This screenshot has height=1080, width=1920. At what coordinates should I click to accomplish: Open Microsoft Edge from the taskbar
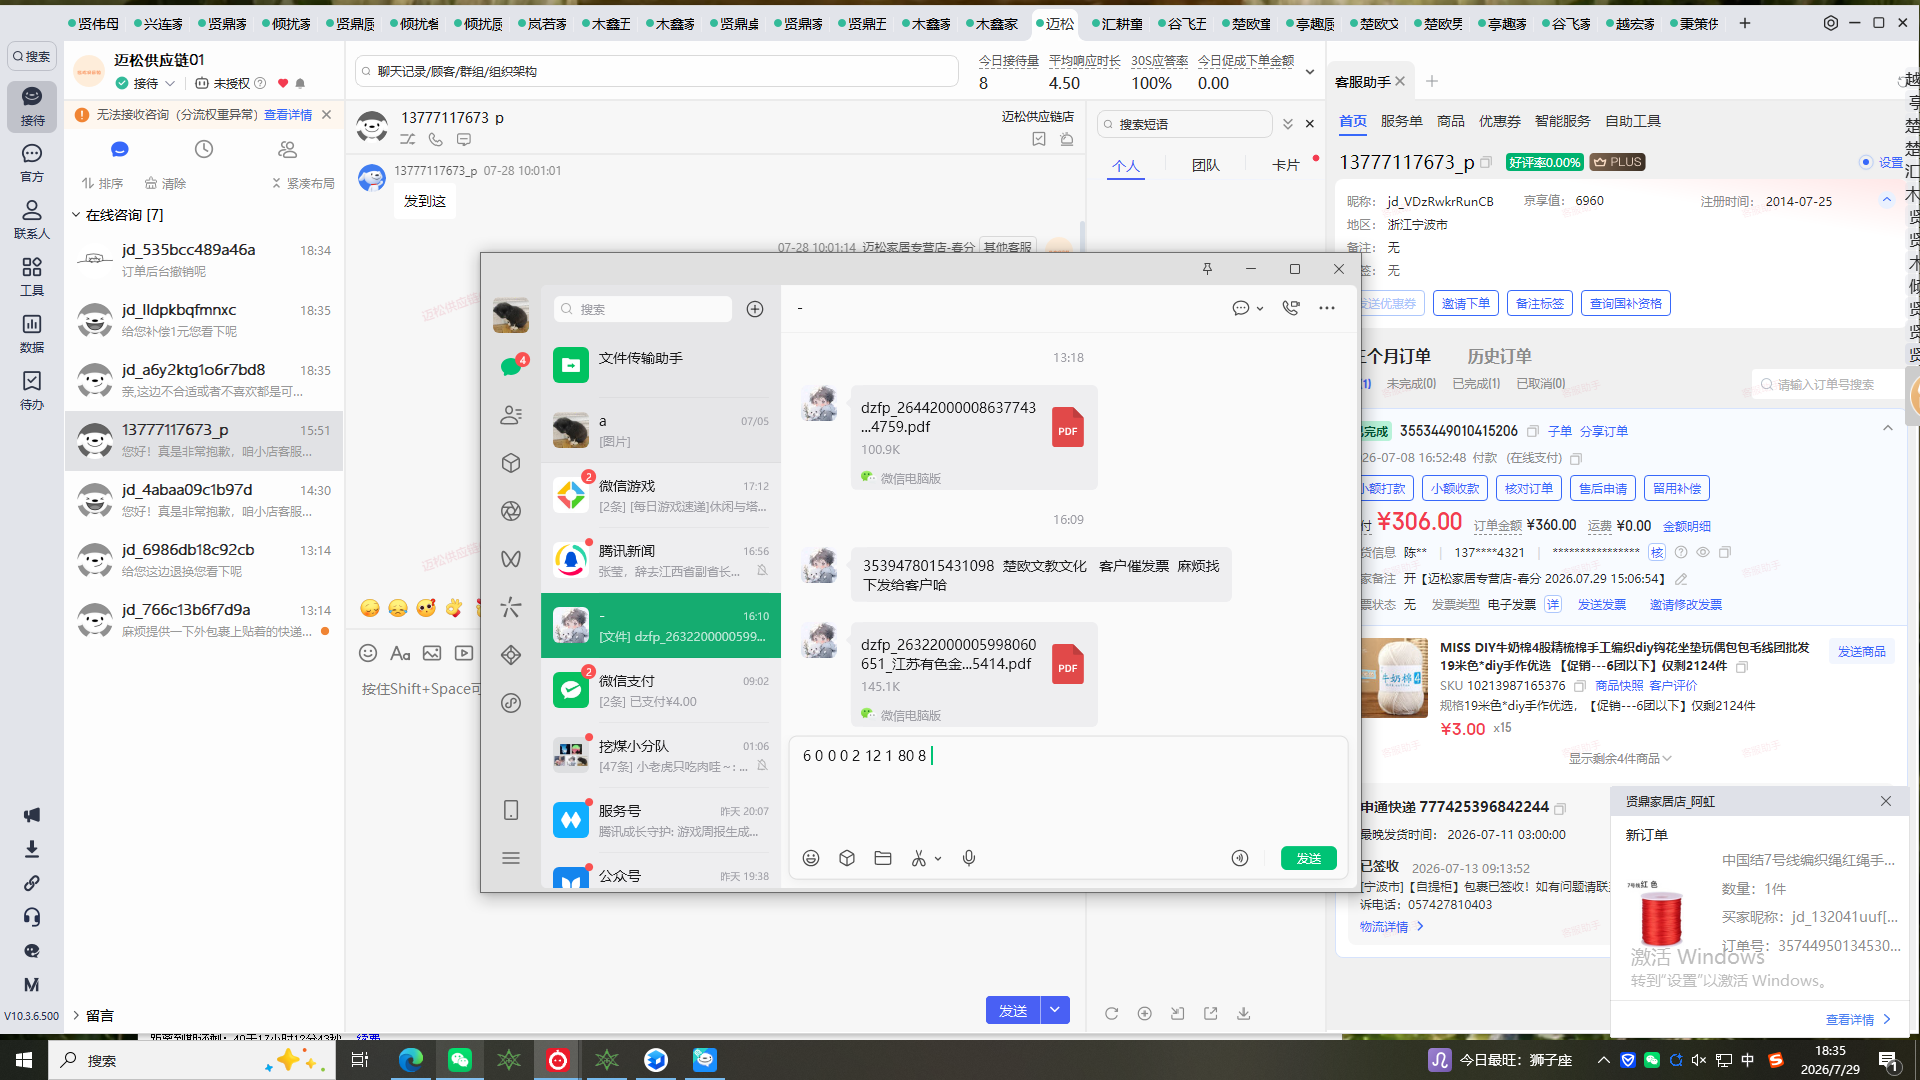411,1060
